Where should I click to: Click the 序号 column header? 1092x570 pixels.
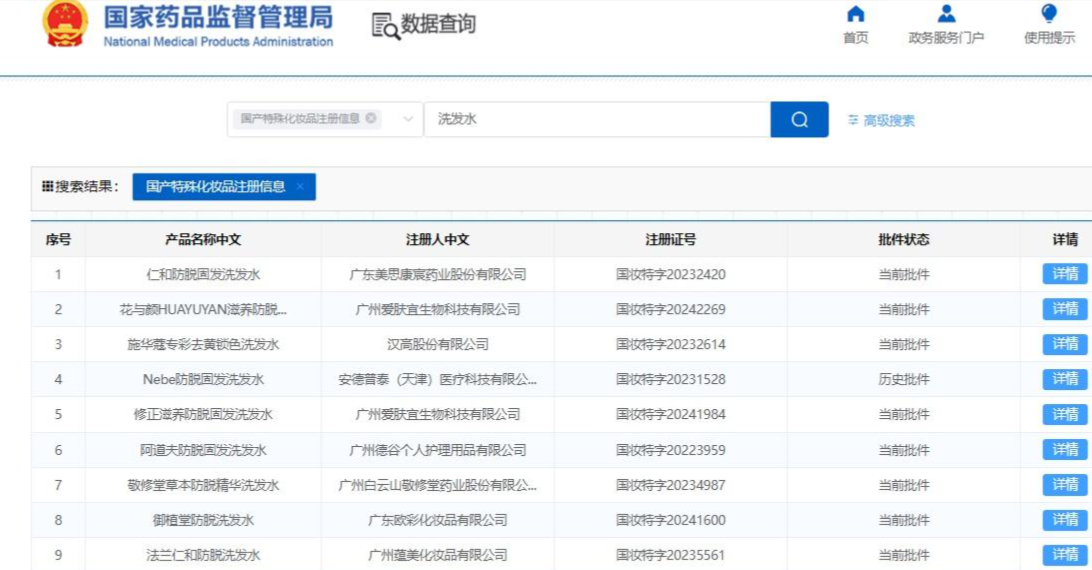click(x=58, y=240)
